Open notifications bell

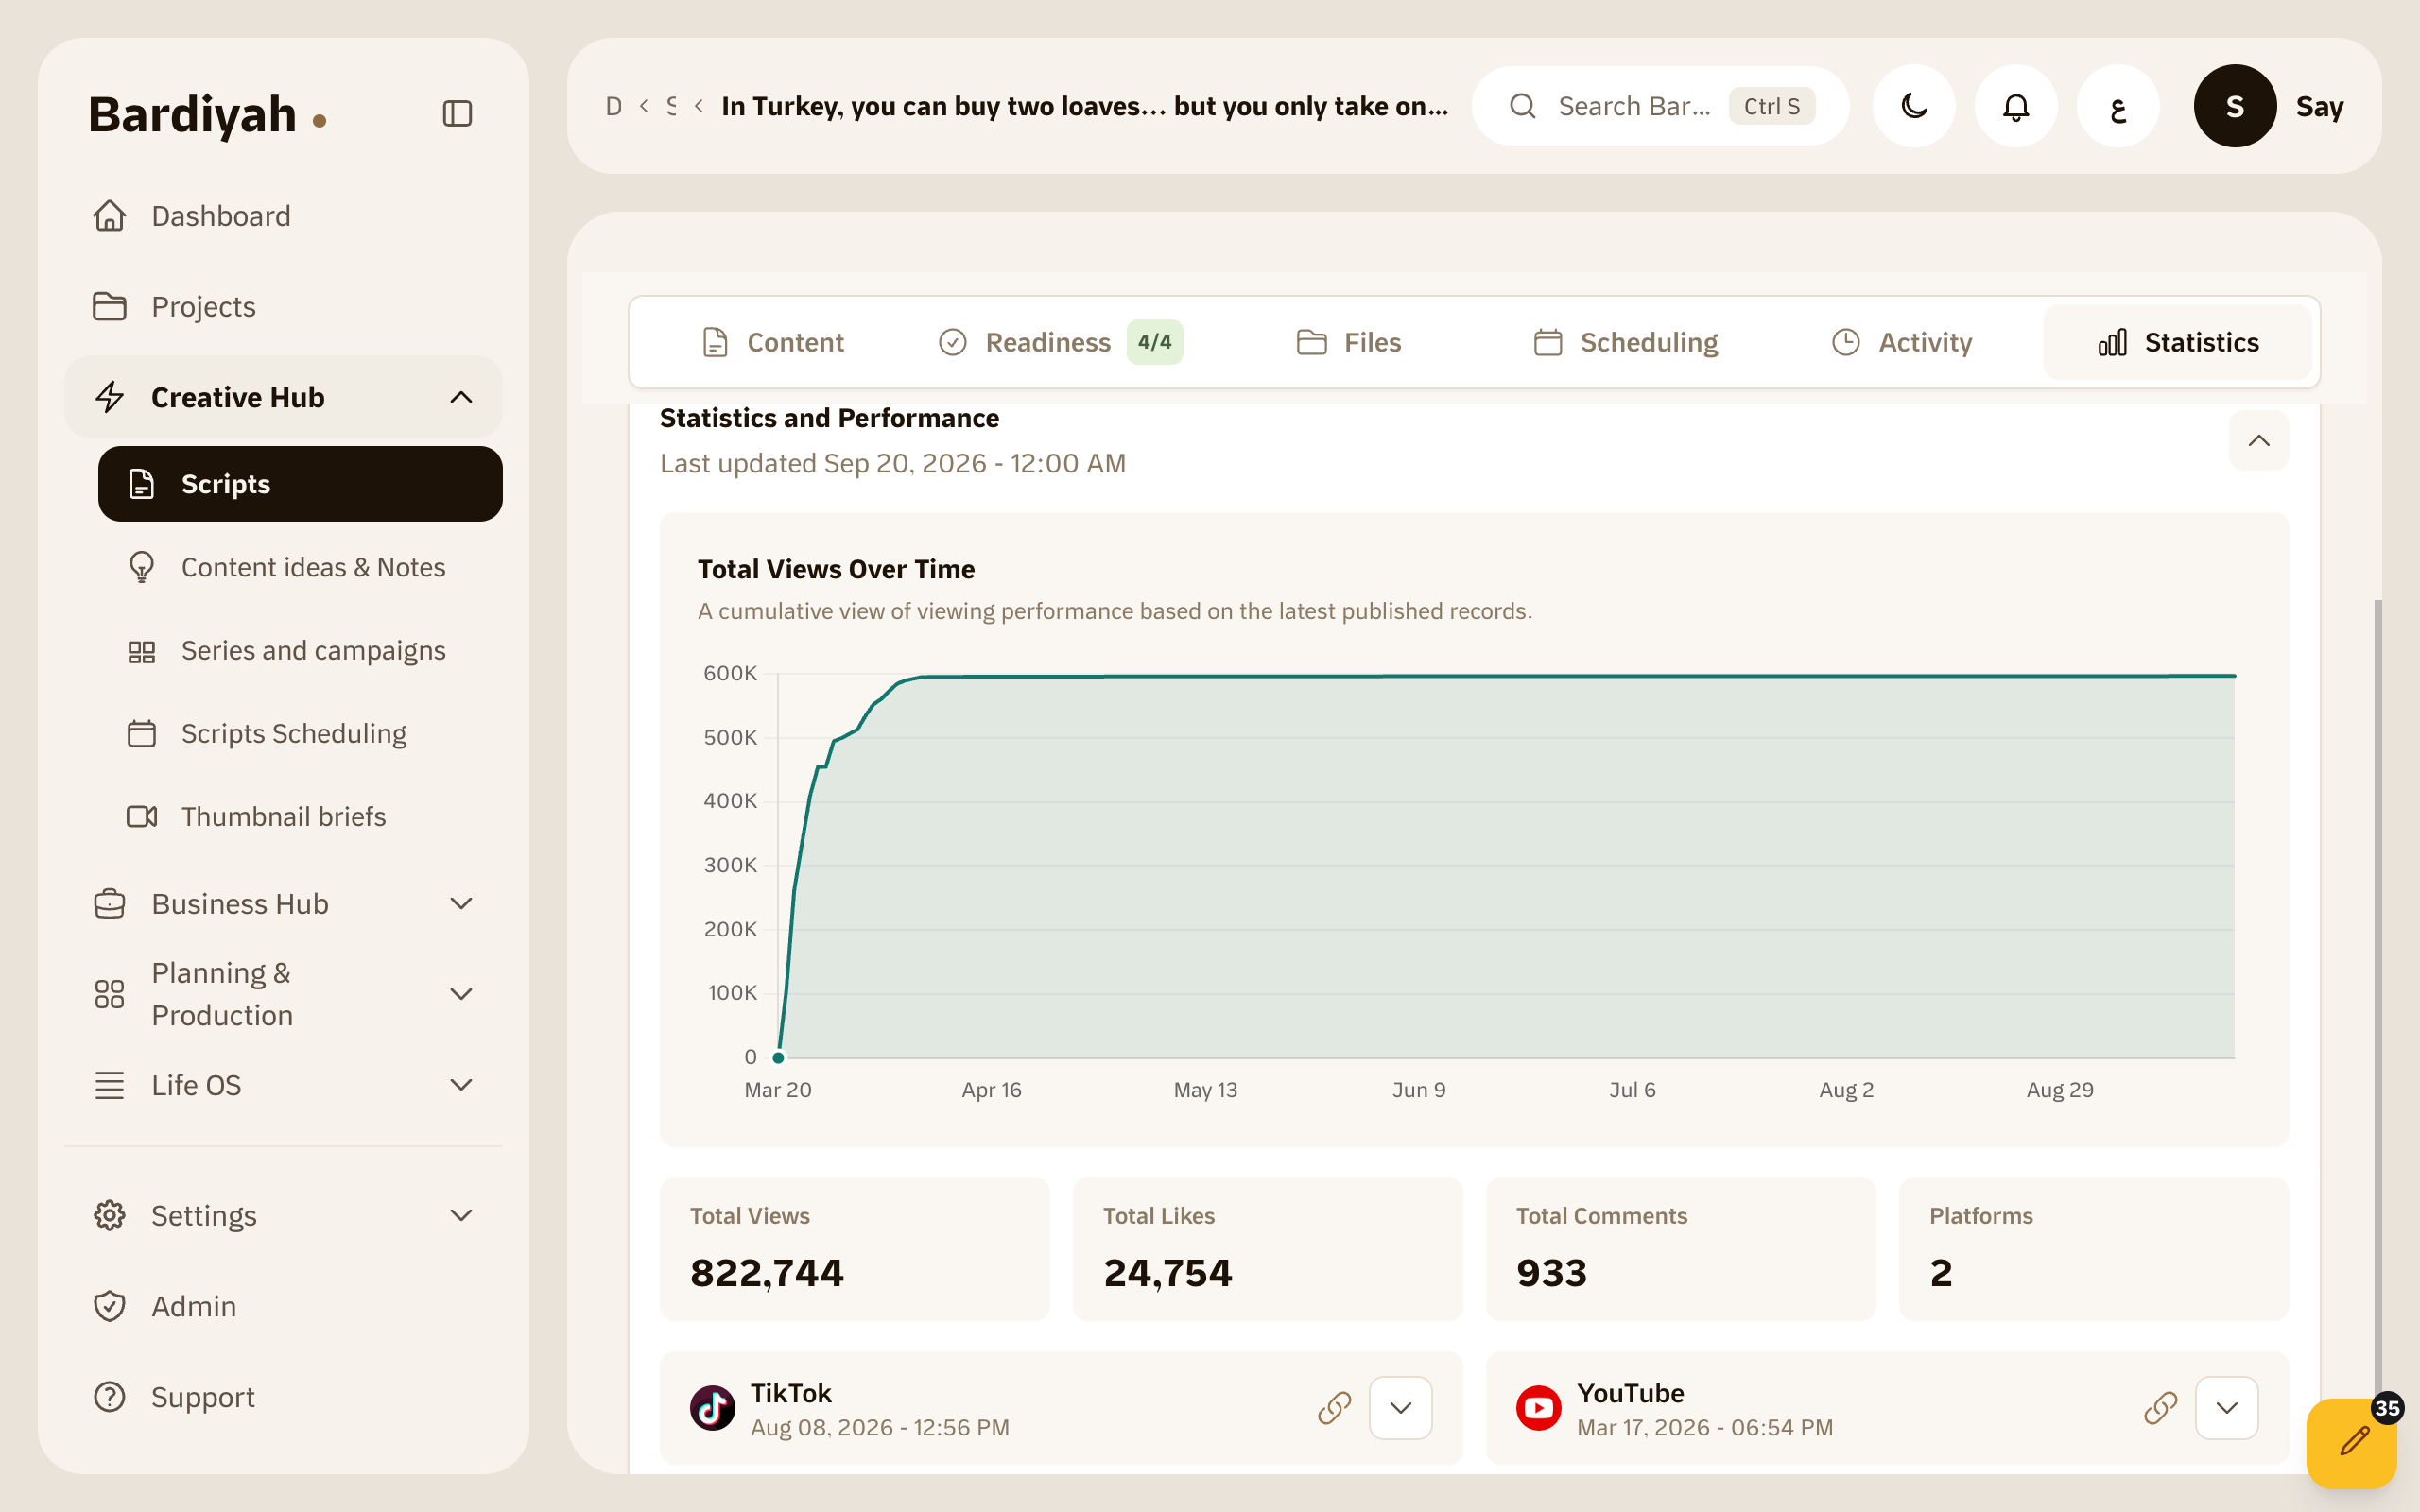point(2016,106)
